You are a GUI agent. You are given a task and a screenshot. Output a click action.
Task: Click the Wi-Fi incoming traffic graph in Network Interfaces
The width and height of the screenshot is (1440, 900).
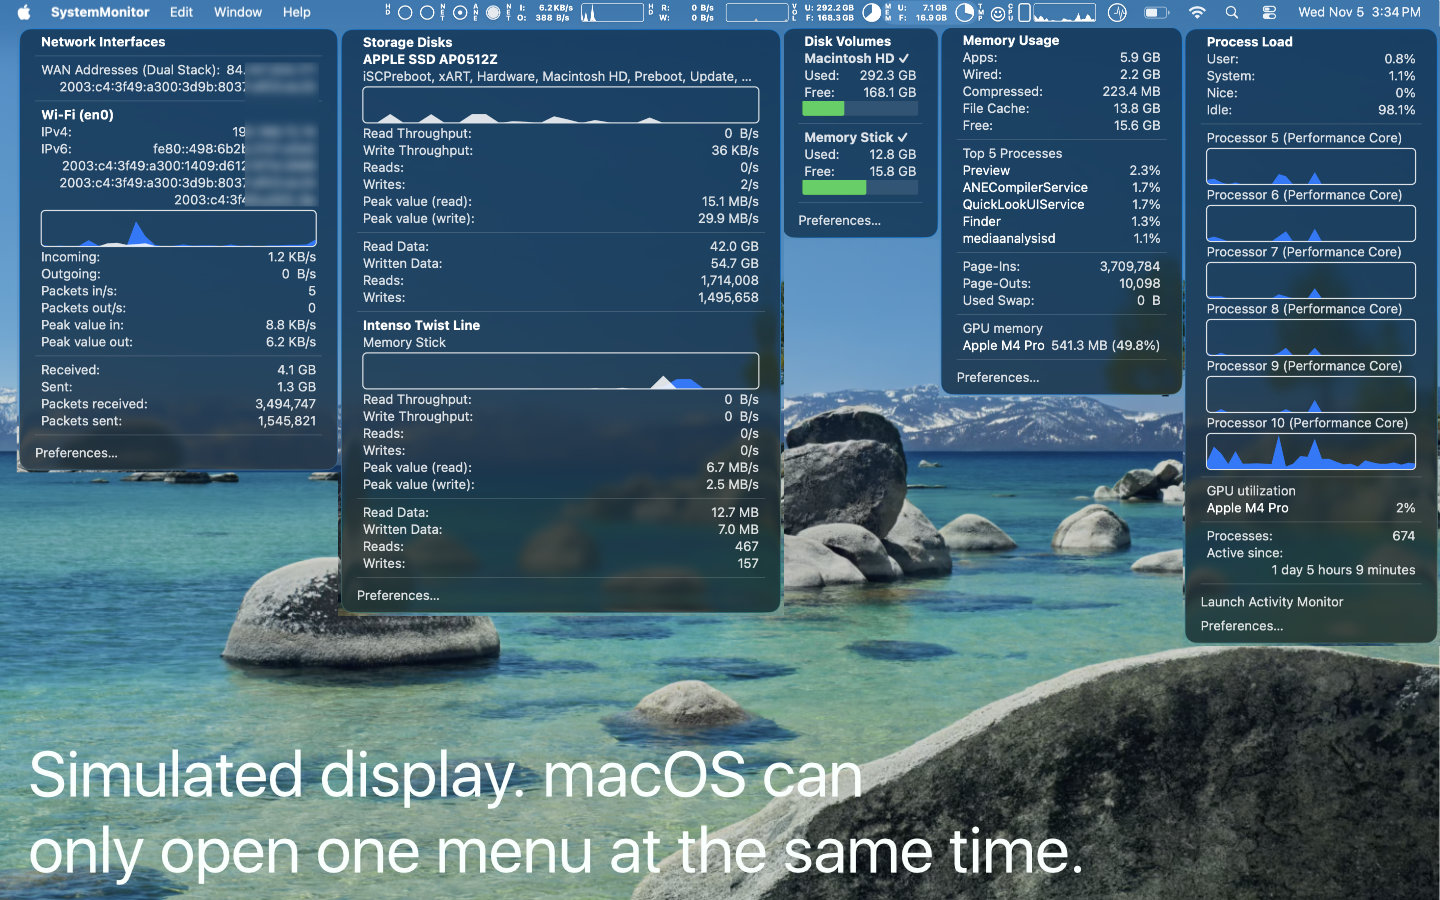point(178,228)
